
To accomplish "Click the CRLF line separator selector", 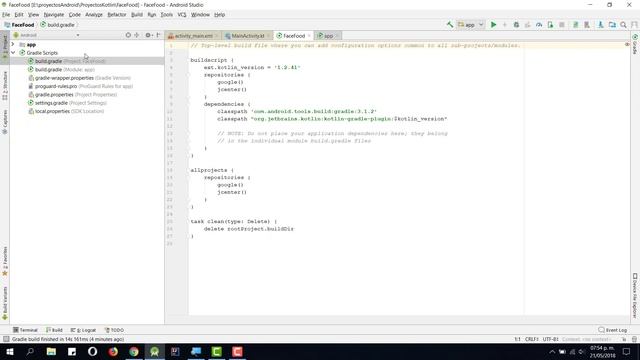I will tap(531, 339).
